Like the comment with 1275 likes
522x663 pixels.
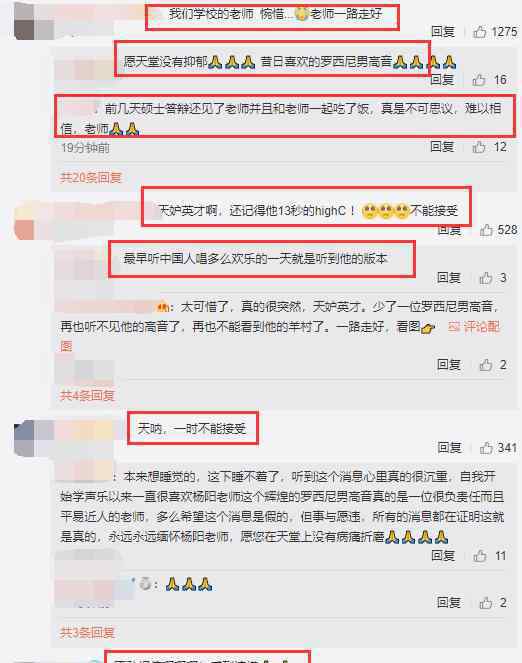[479, 32]
